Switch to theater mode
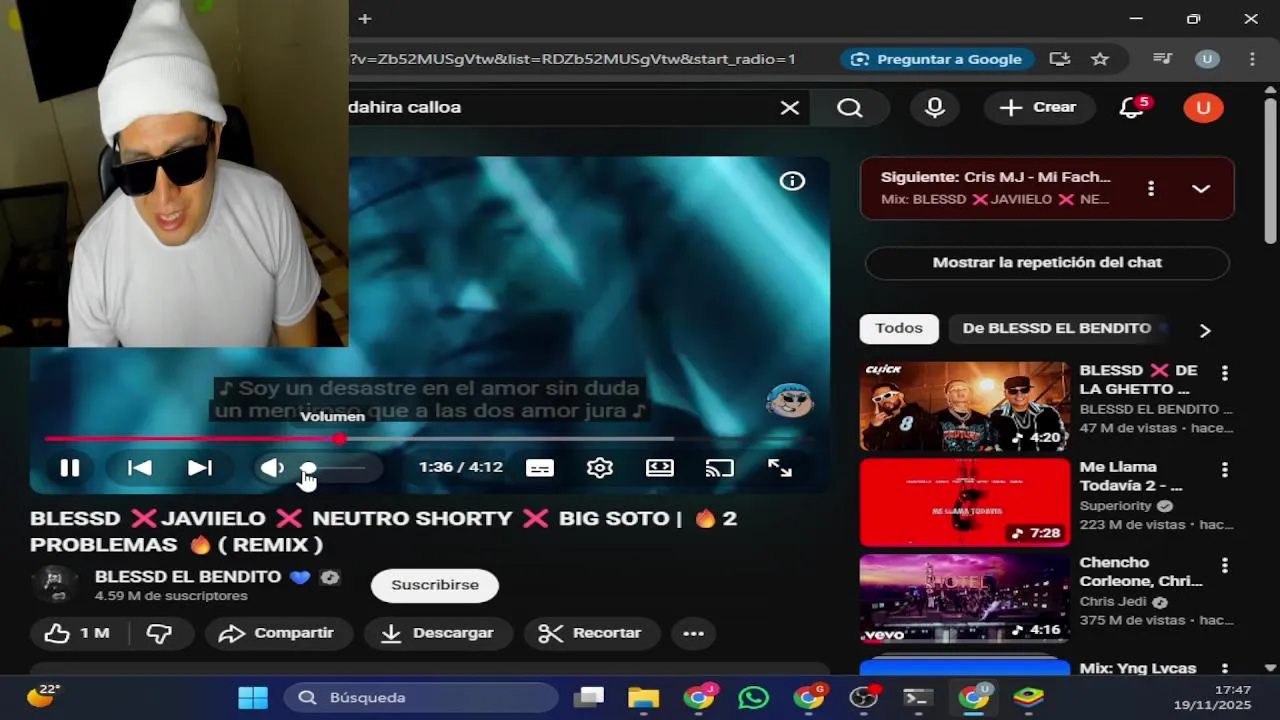This screenshot has height=720, width=1280. (x=660, y=468)
